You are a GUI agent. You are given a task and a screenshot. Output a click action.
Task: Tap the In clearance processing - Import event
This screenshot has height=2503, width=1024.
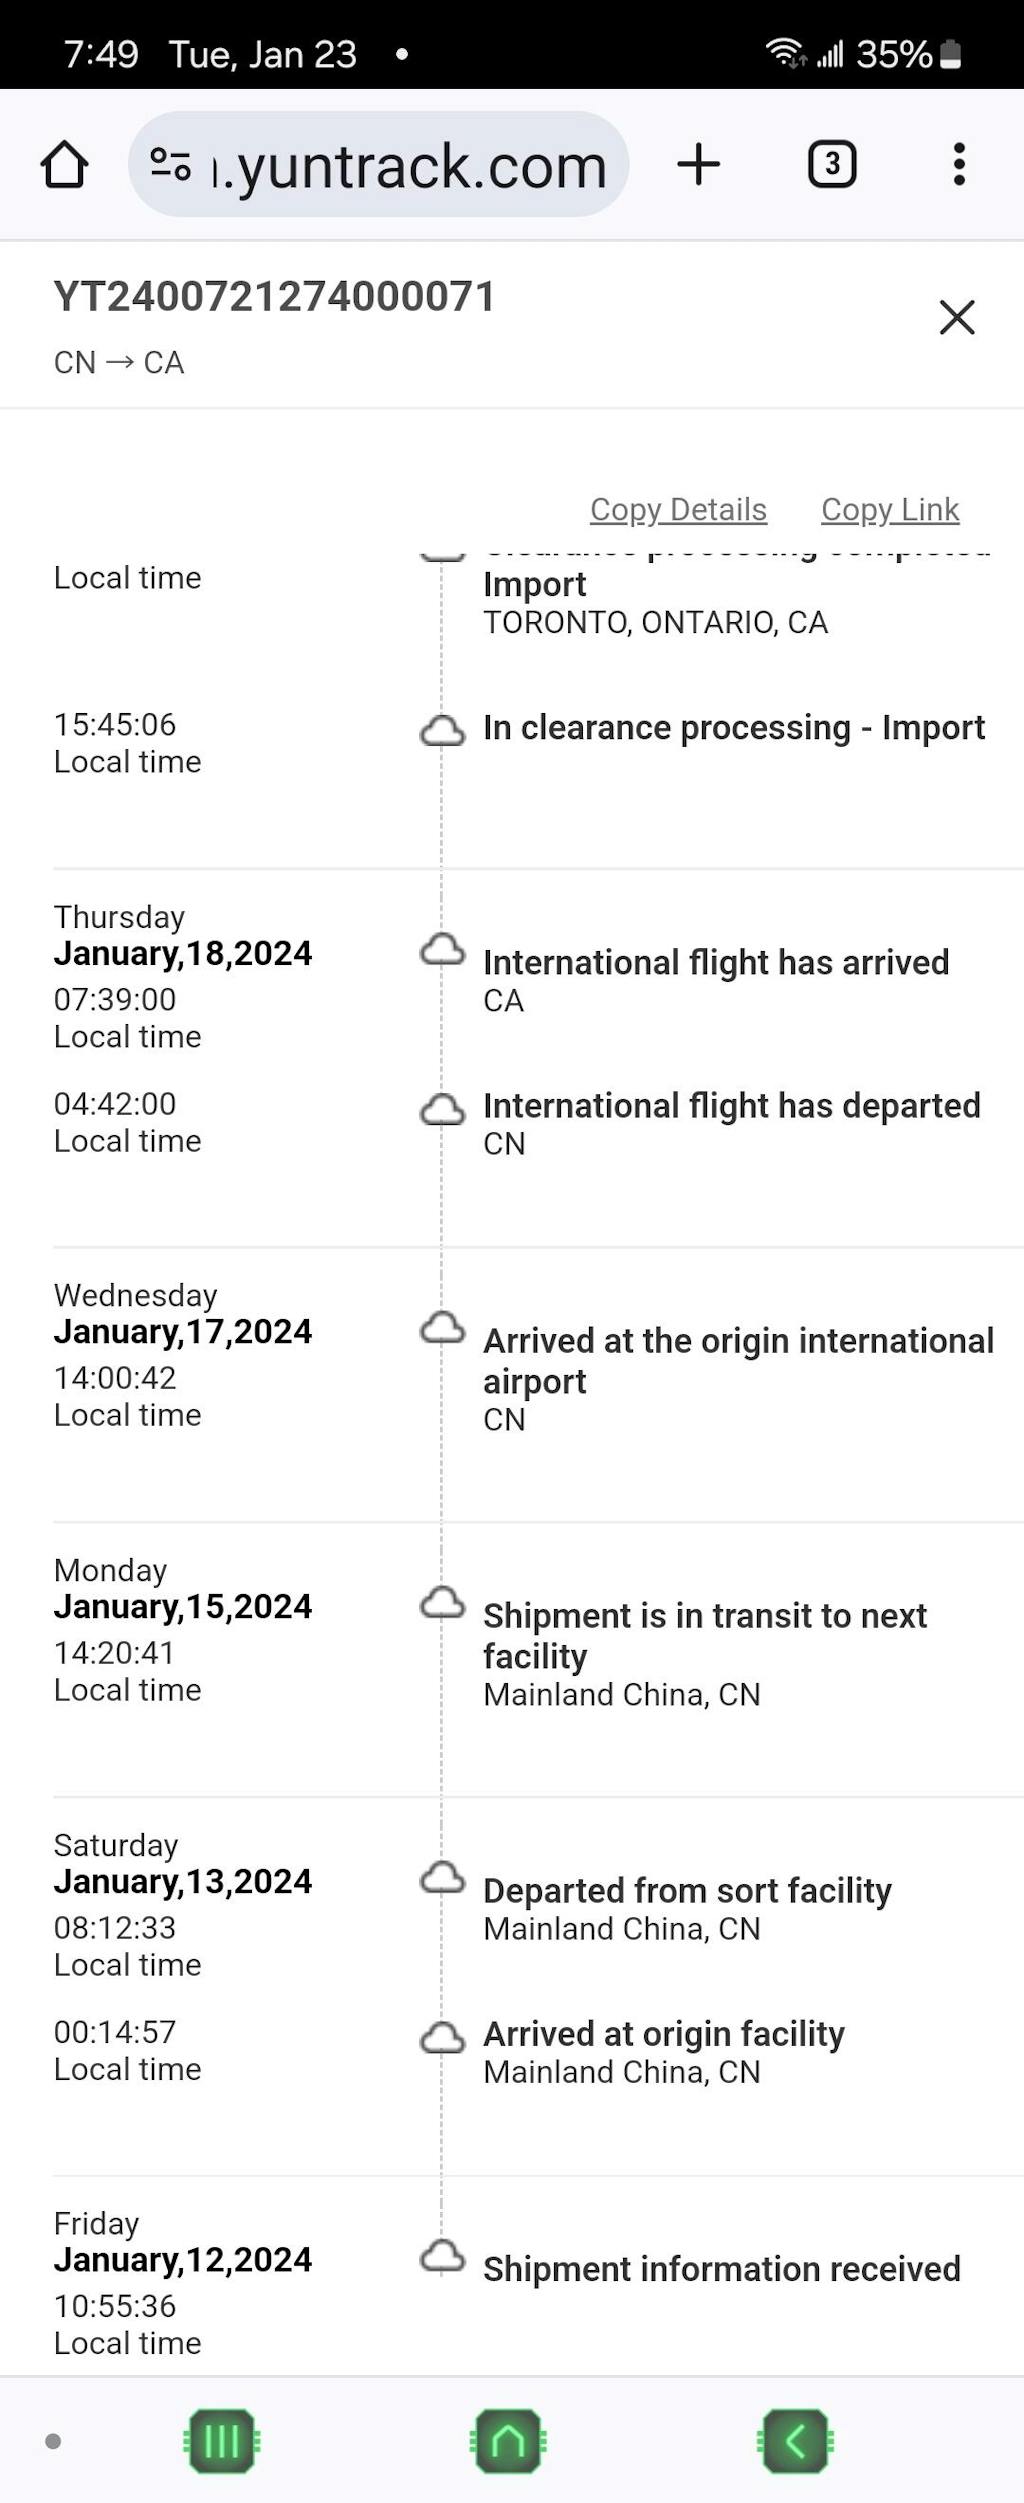tap(733, 728)
